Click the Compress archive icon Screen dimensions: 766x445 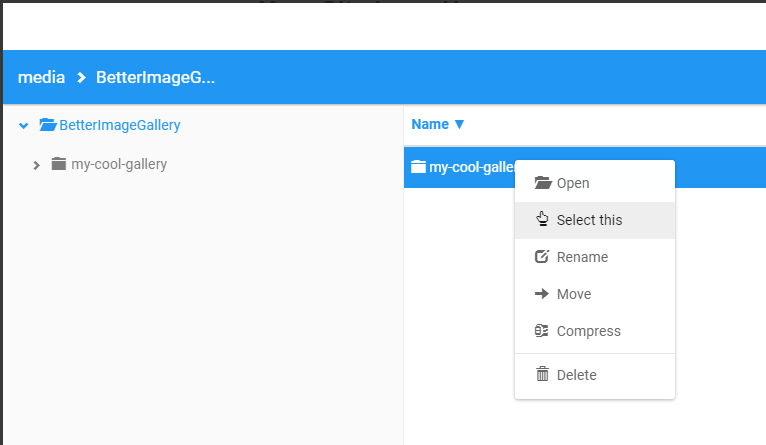(543, 331)
